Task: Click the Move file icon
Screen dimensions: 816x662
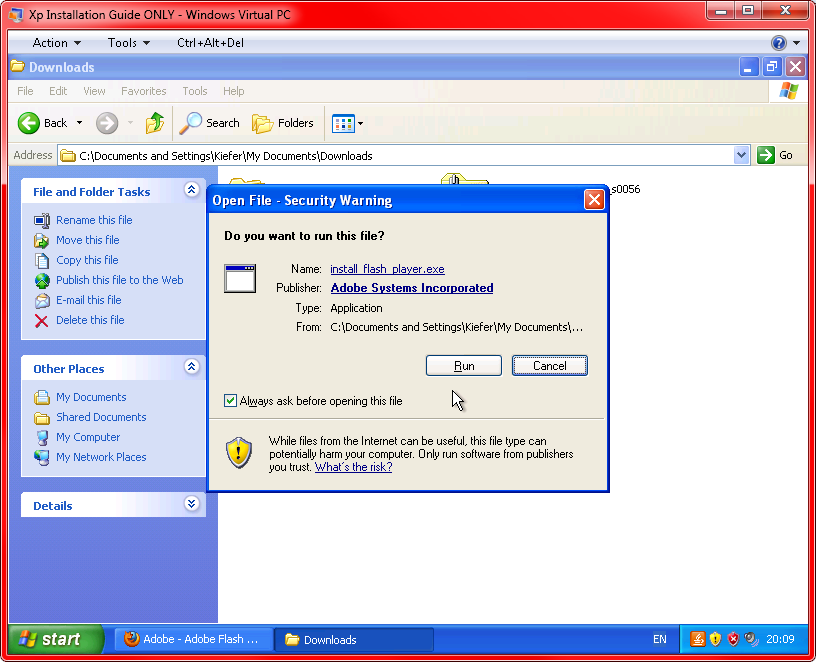Action: 42,240
